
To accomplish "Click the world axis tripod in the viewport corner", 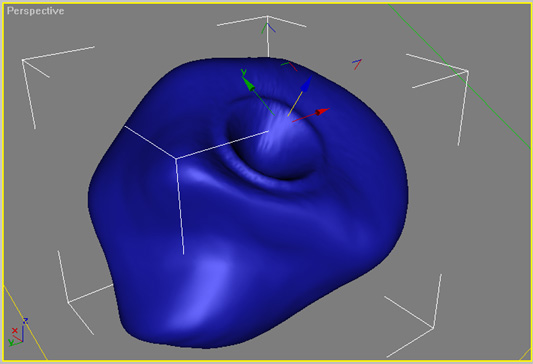I will pos(16,332).
